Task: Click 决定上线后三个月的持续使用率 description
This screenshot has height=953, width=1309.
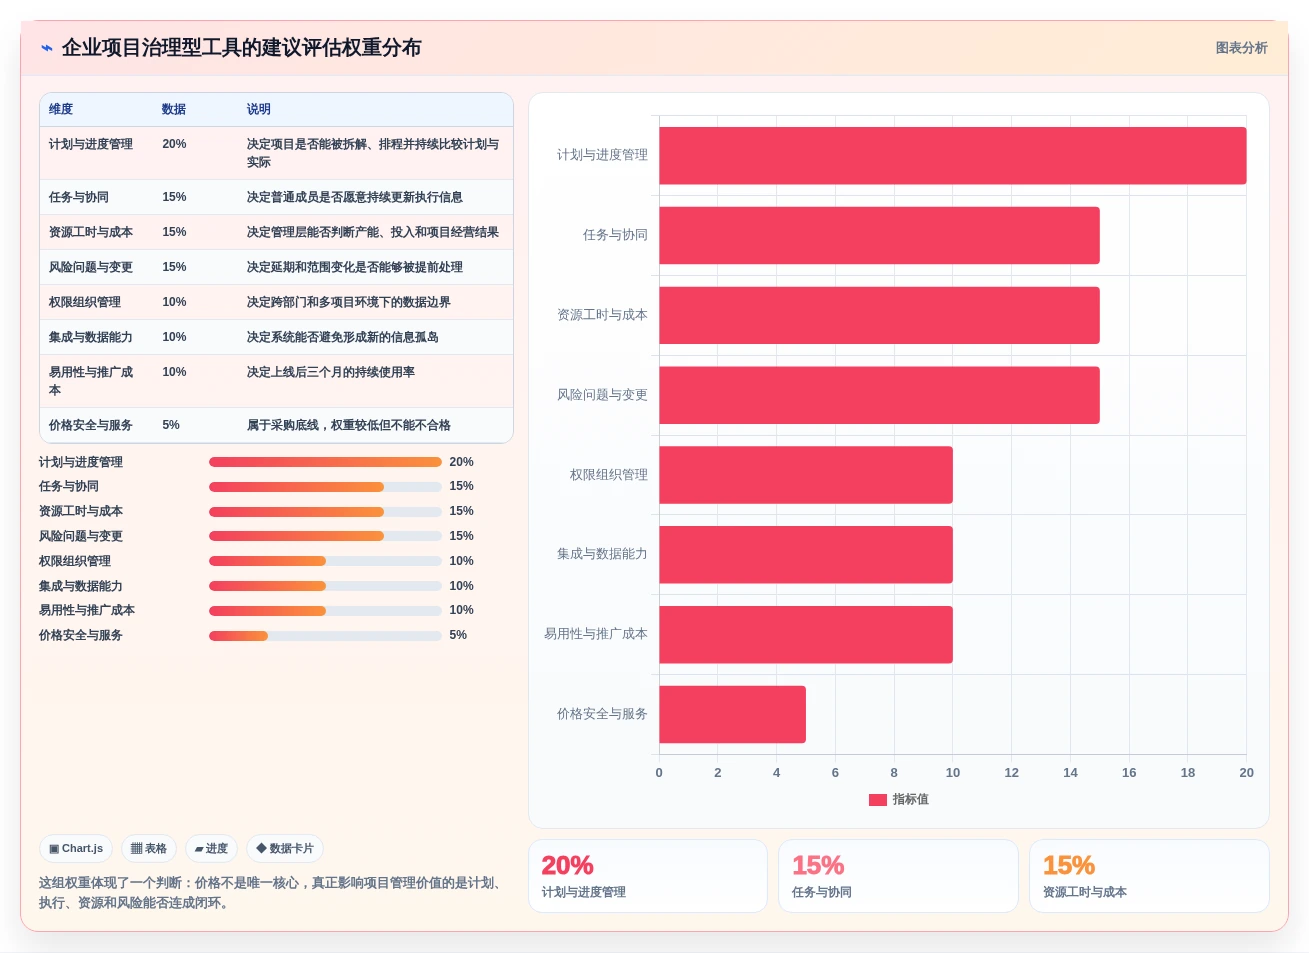Action: tap(331, 372)
